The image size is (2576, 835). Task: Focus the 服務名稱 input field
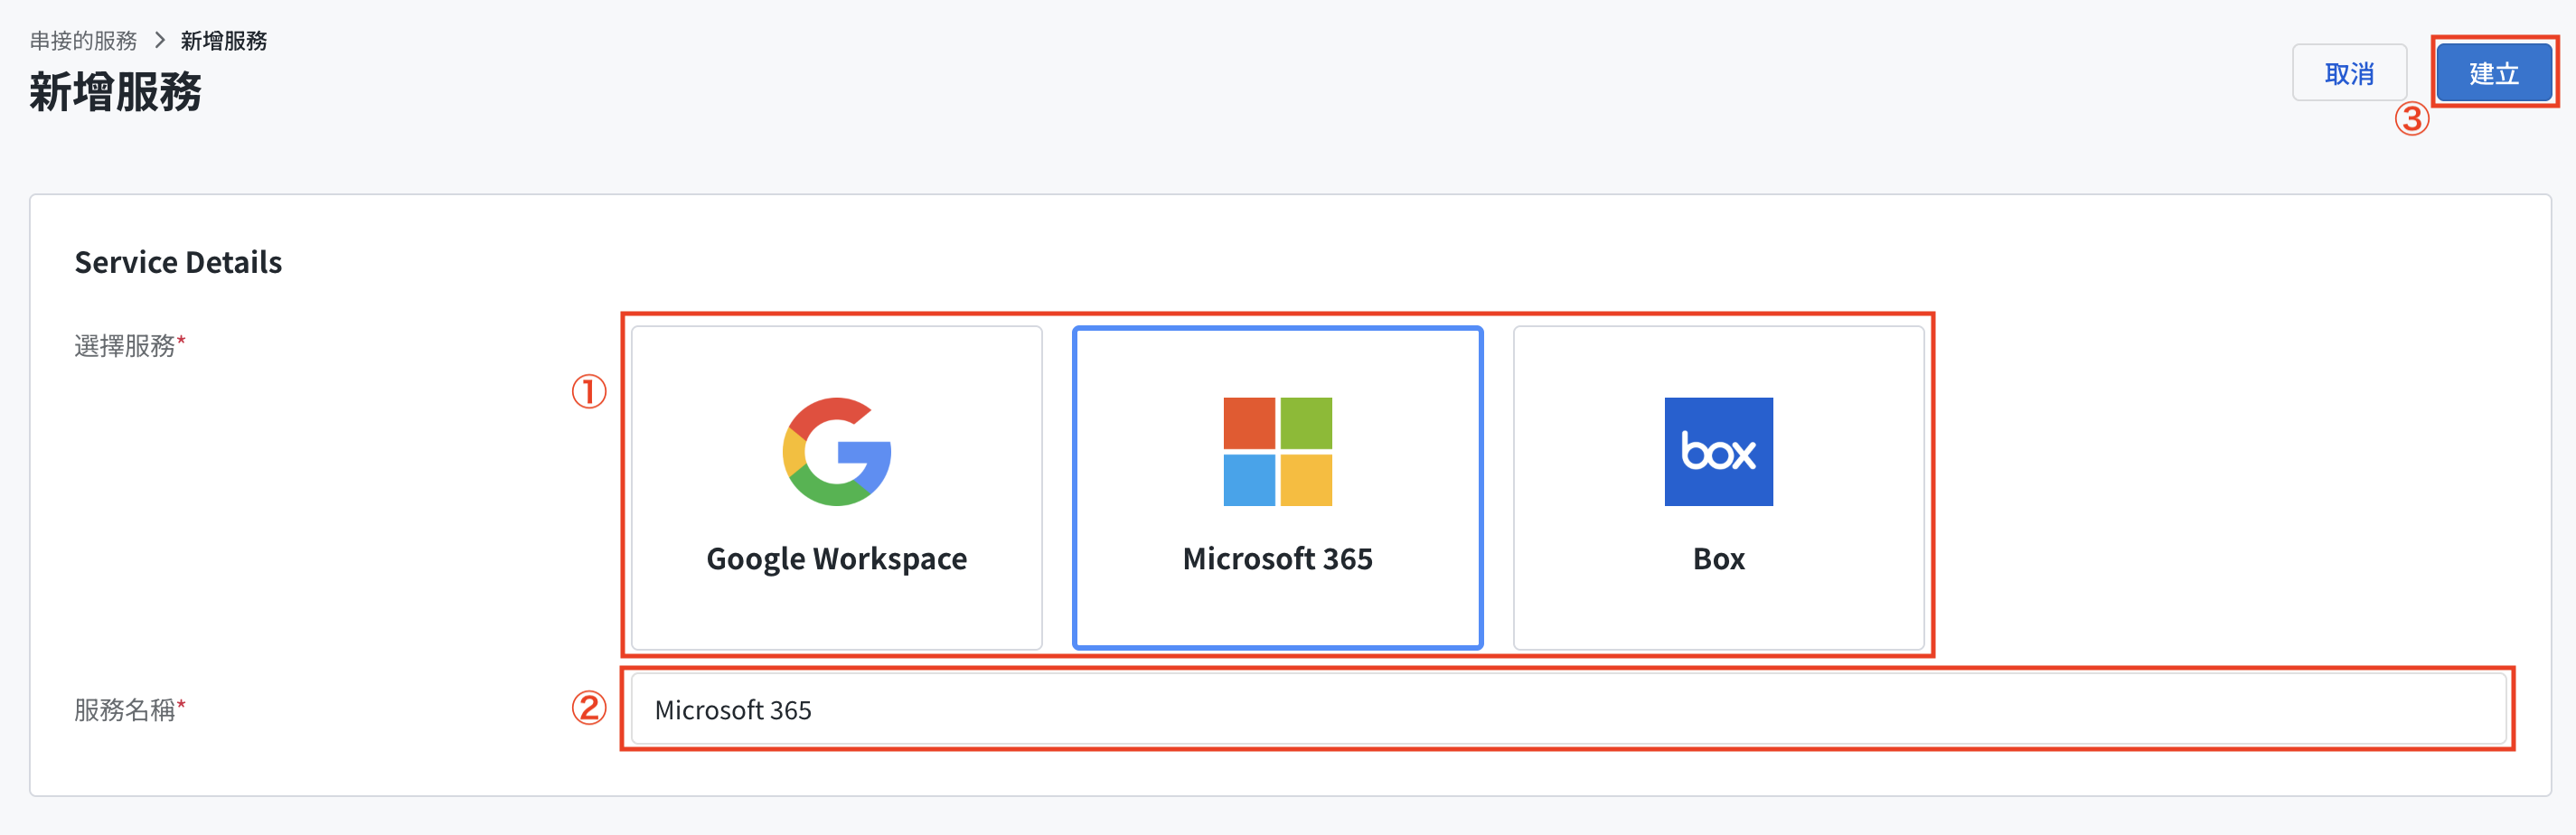(x=1568, y=709)
